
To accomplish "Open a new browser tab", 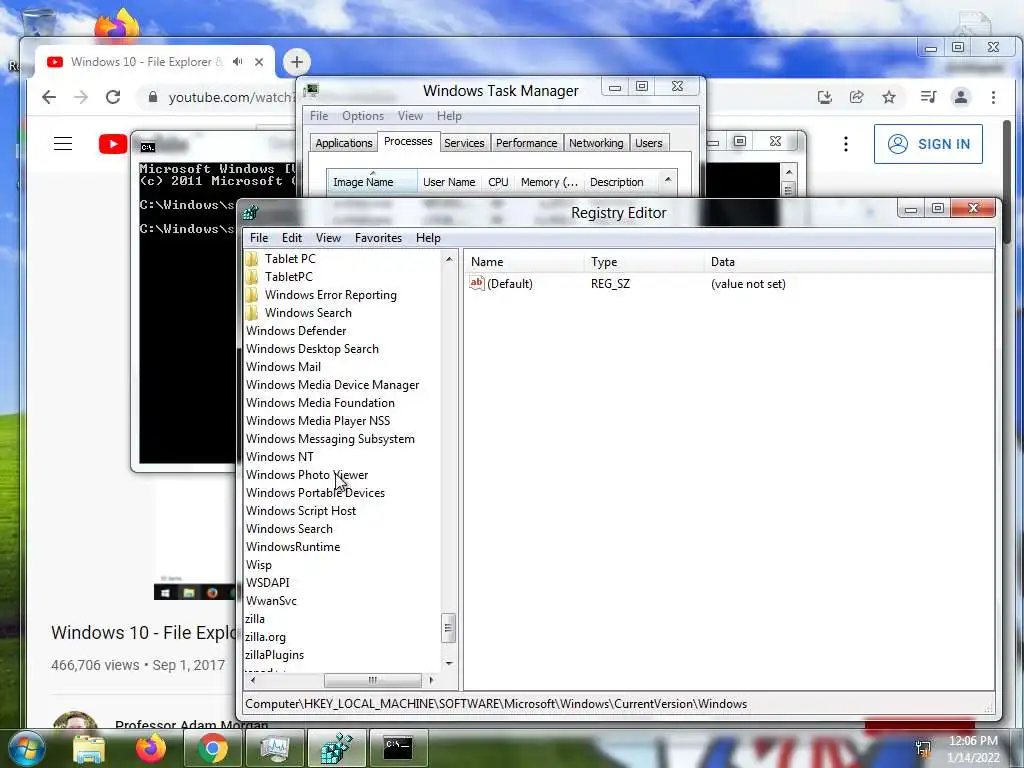I will point(296,62).
